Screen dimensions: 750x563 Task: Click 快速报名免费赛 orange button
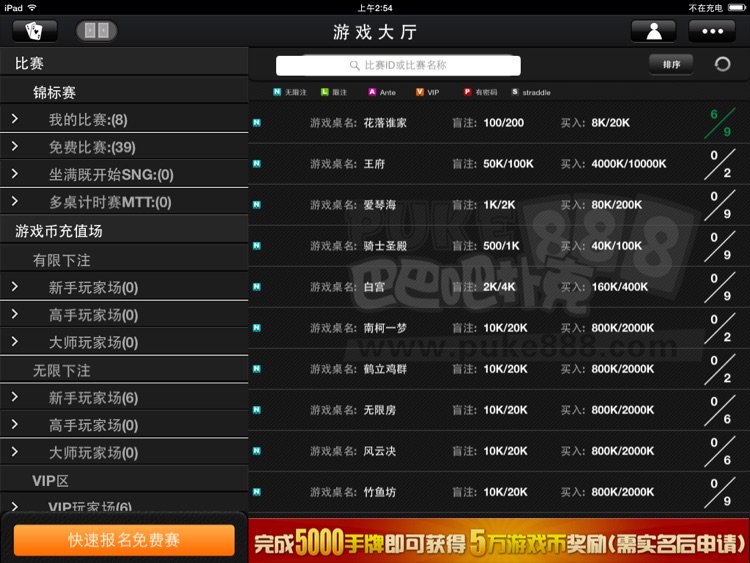124,540
